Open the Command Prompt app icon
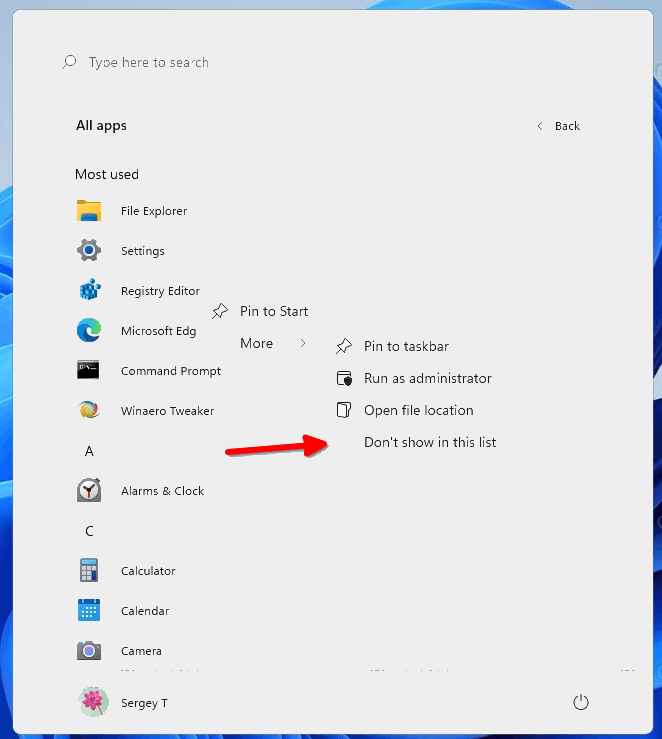This screenshot has width=662, height=739. [x=89, y=371]
